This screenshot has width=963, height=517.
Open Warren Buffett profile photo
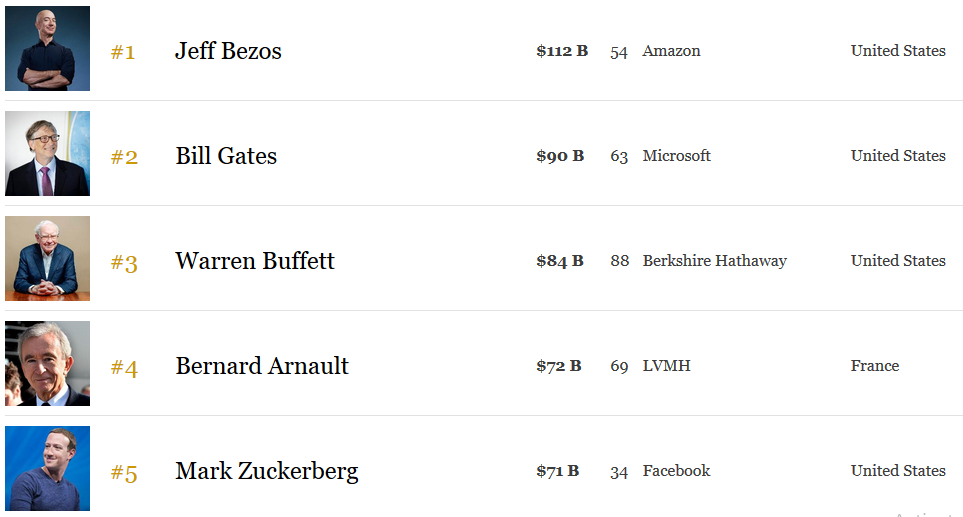(x=47, y=258)
